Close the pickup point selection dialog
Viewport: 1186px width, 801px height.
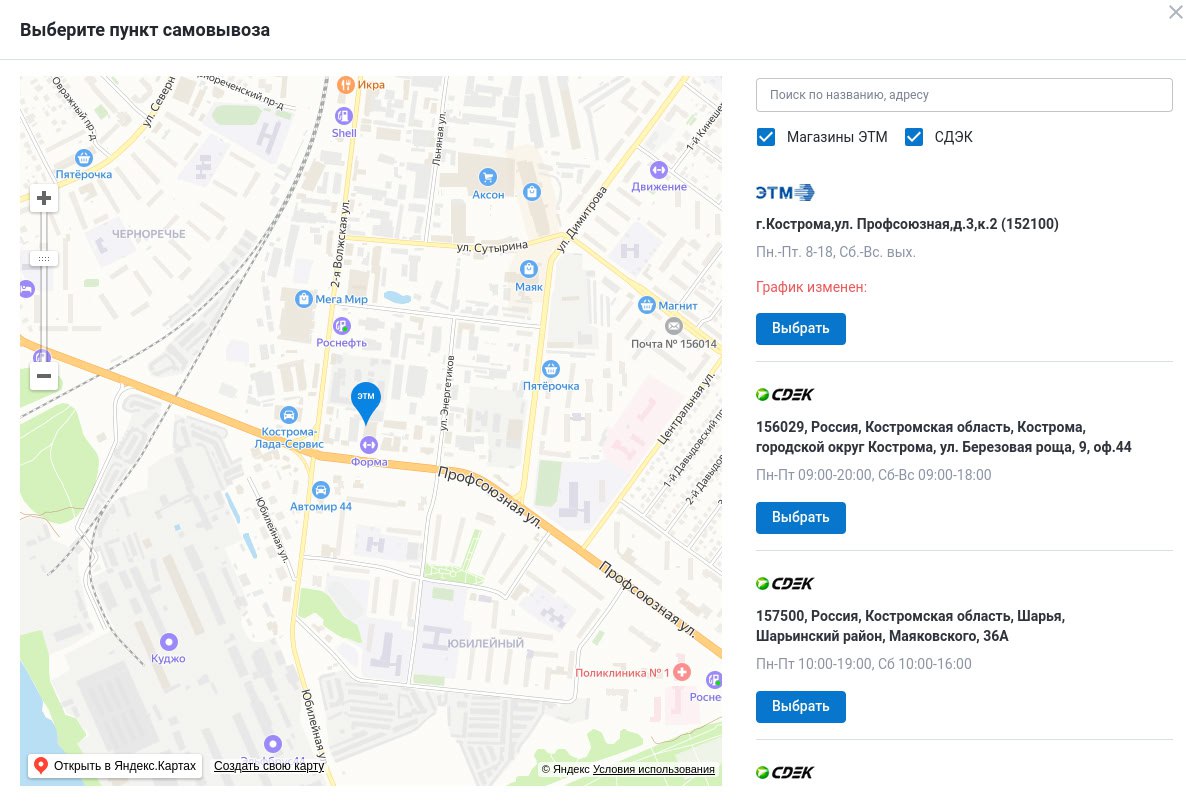1176,12
